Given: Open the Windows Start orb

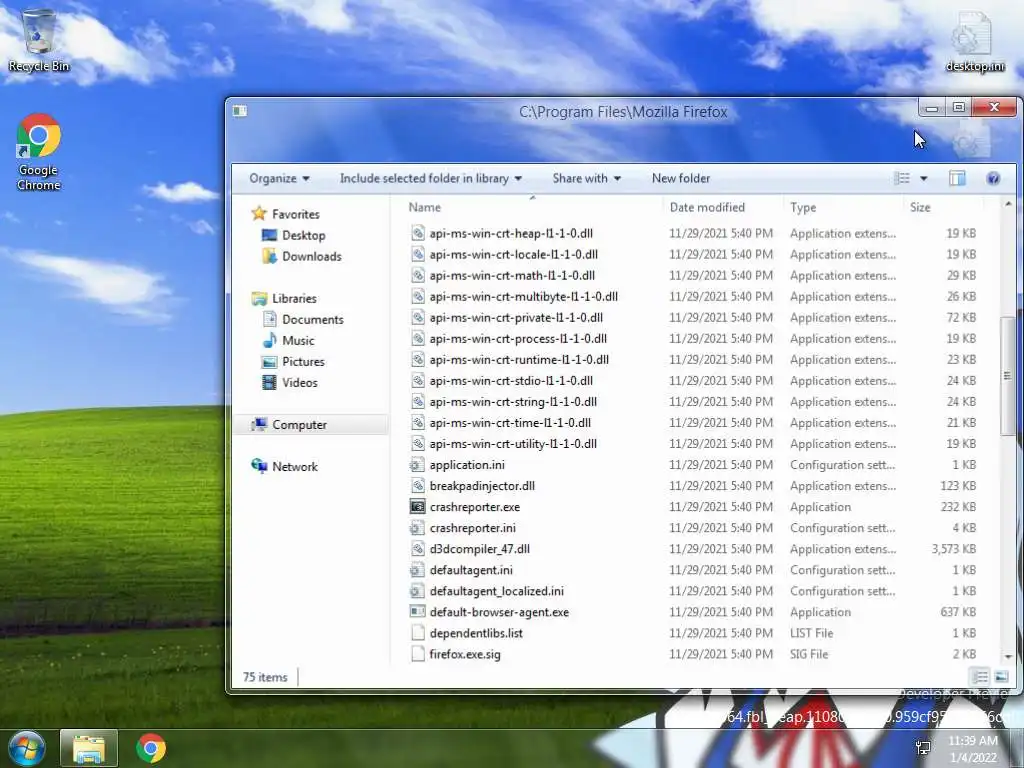Looking at the screenshot, I should (x=26, y=748).
